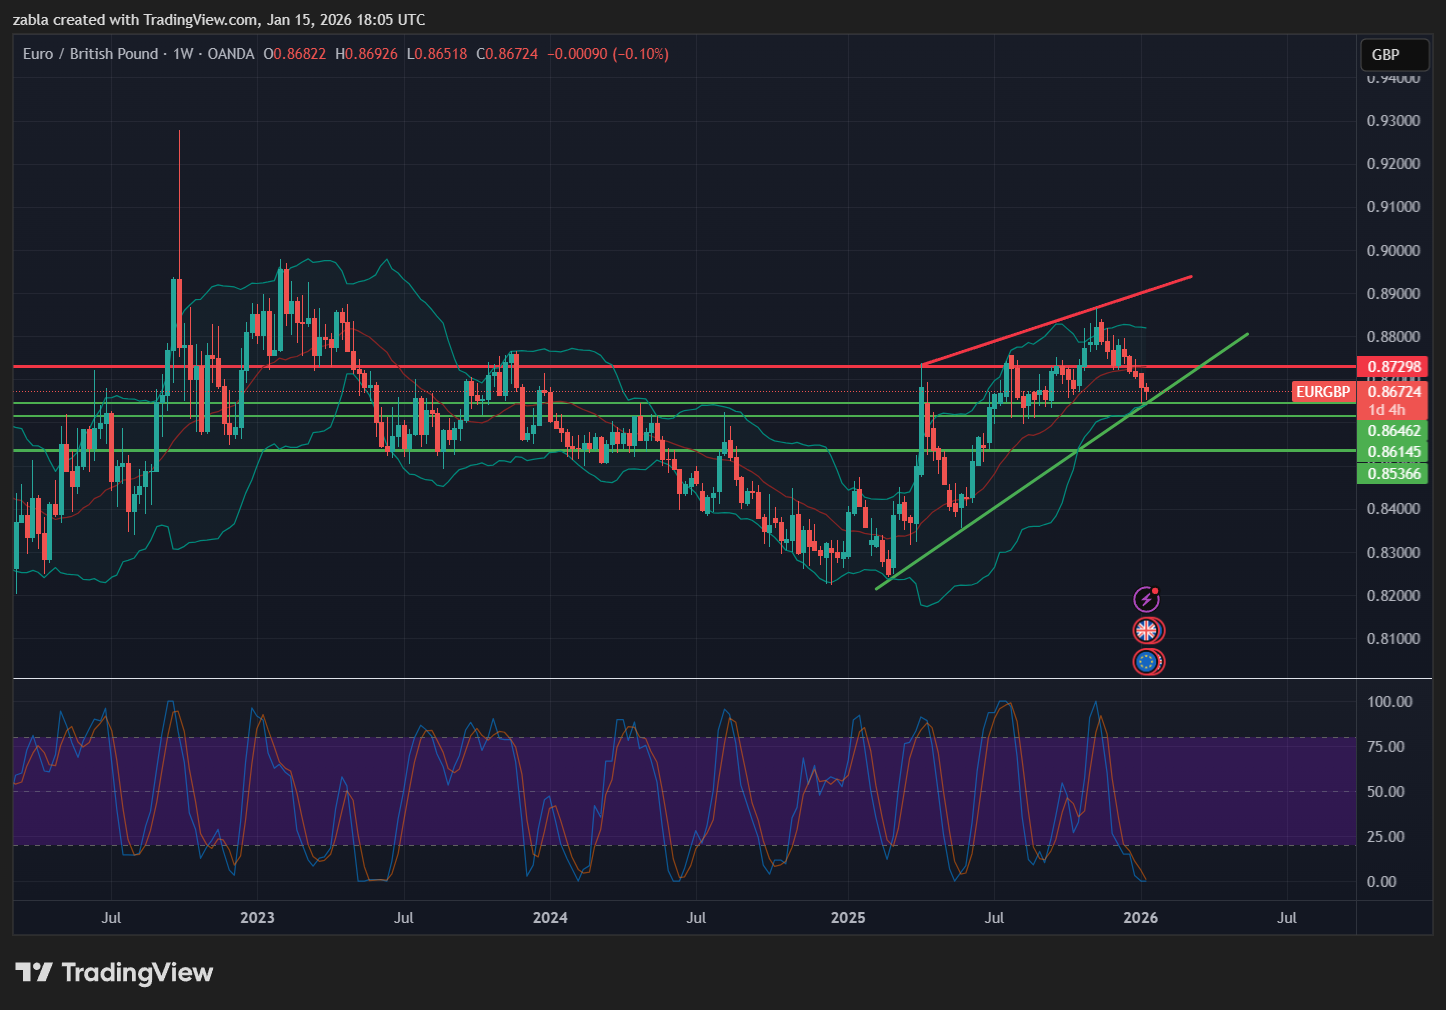Select the red 0.87298 resistance level label
Screen dimensions: 1446x1010
click(1392, 367)
